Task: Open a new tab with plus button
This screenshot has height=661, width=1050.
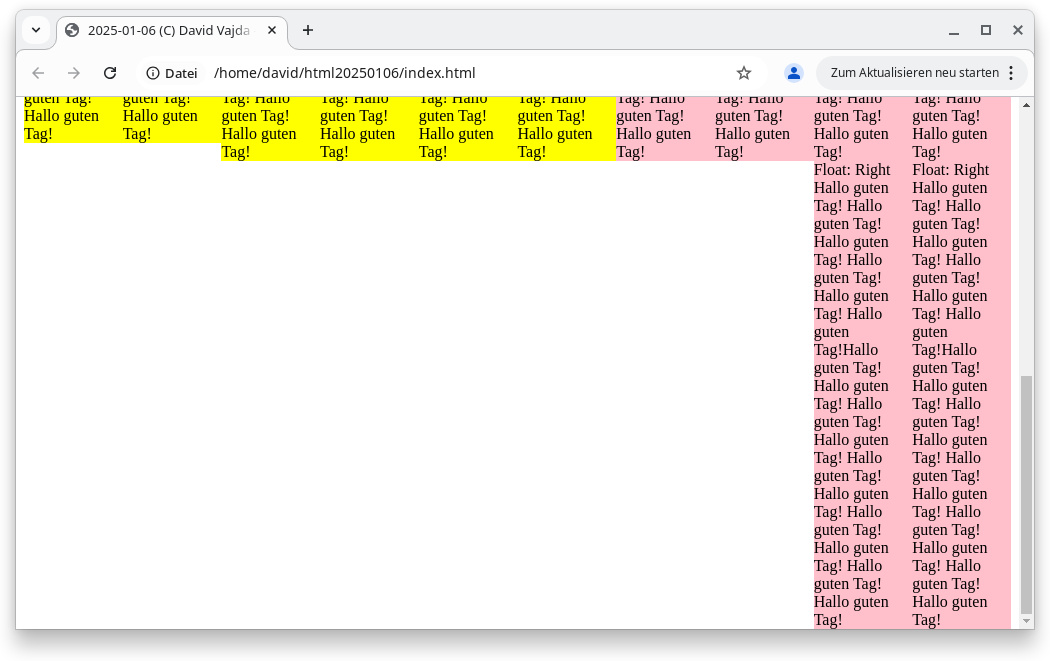Action: pyautogui.click(x=308, y=30)
